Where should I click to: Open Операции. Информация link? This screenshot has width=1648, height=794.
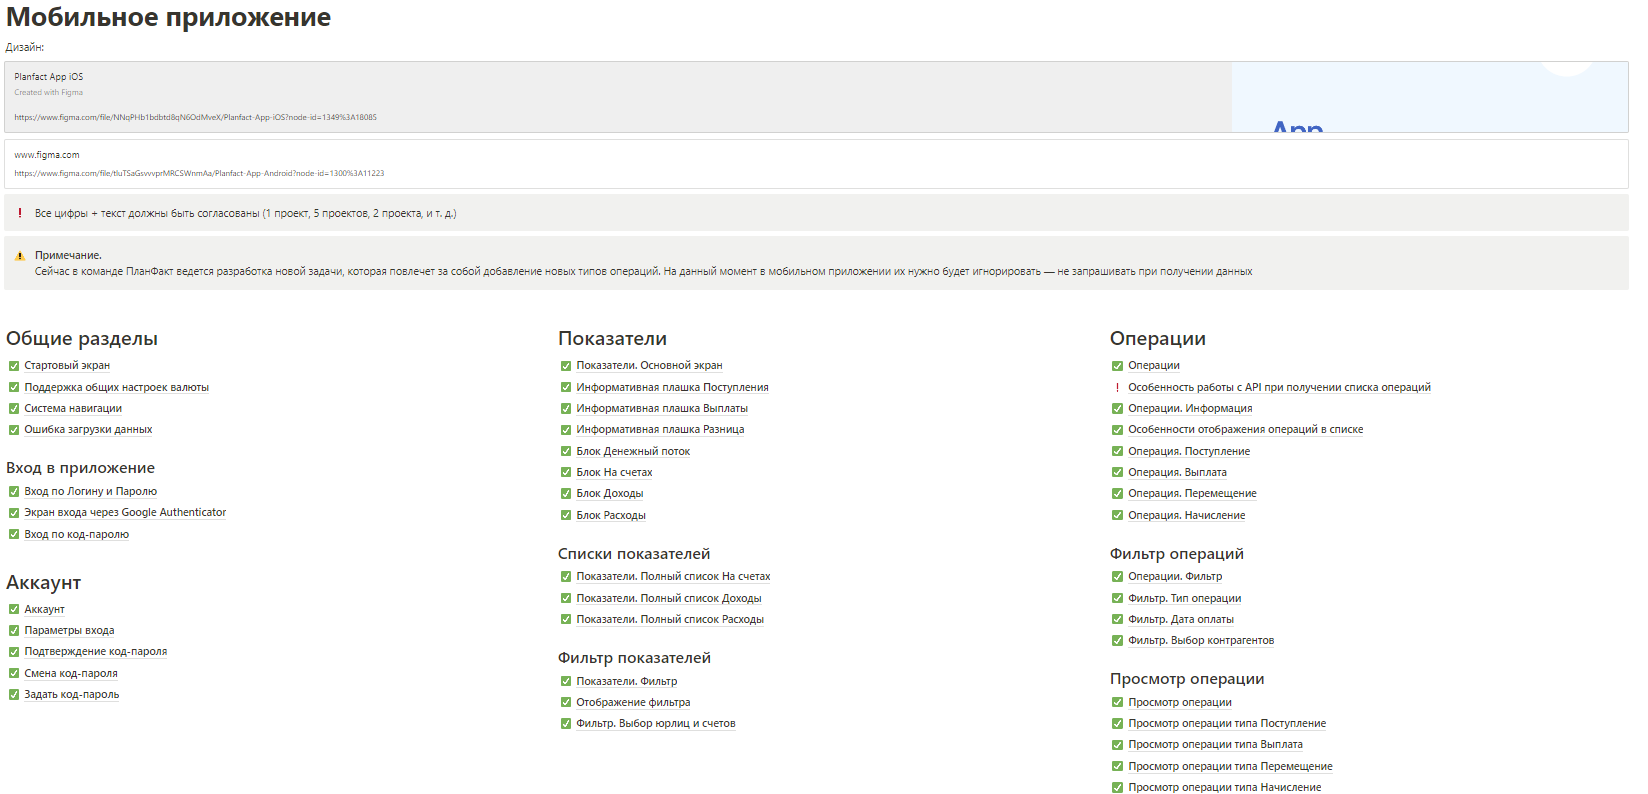[1190, 408]
